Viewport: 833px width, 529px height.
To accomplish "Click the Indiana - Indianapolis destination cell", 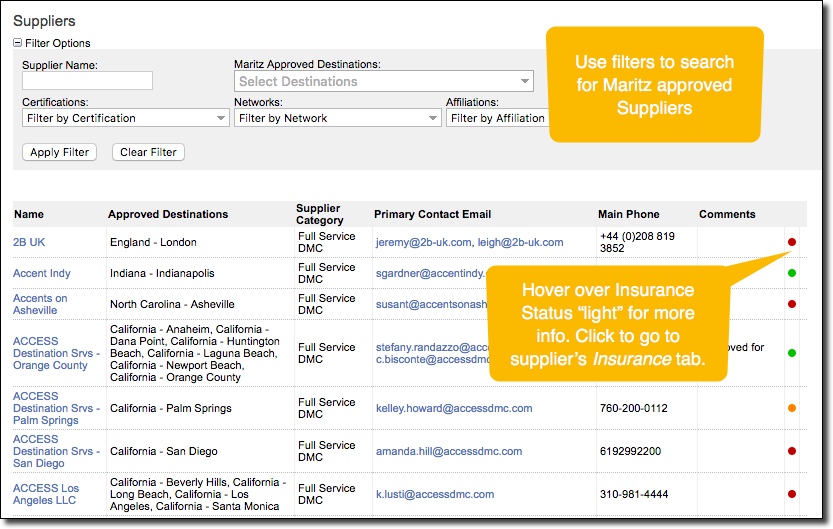I will tap(162, 273).
